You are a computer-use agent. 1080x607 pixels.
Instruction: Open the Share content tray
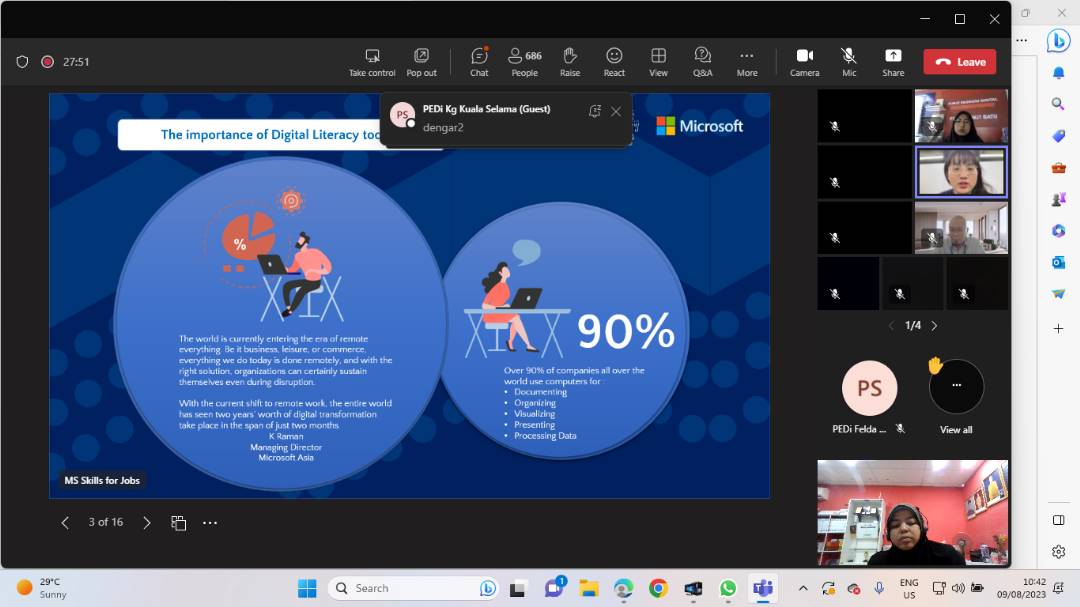[893, 62]
